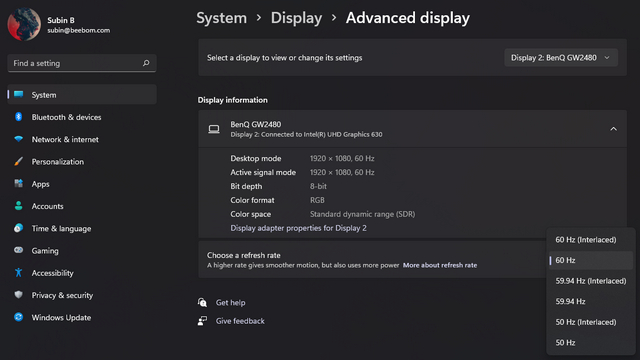Click the subin@beebom.com account email
The width and height of the screenshot is (640, 360).
coord(78,30)
